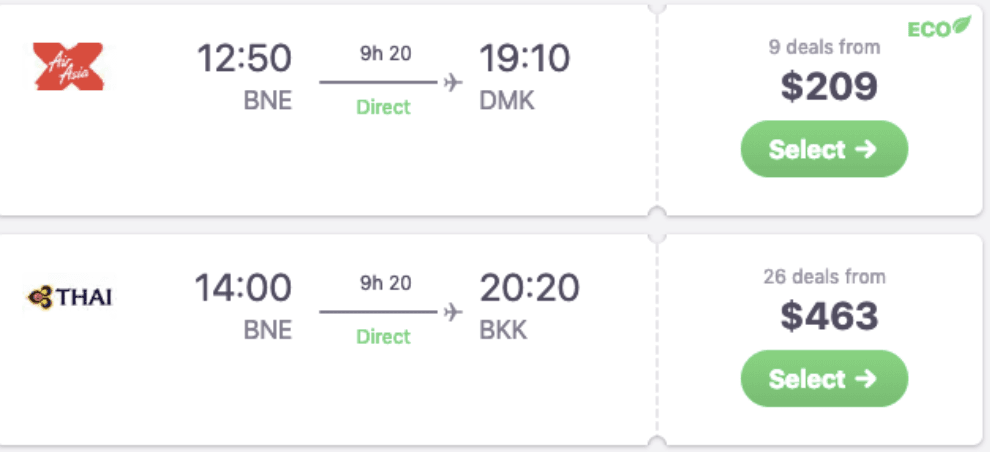
Task: Click the 20:20 arrival time
Action: pos(530,289)
